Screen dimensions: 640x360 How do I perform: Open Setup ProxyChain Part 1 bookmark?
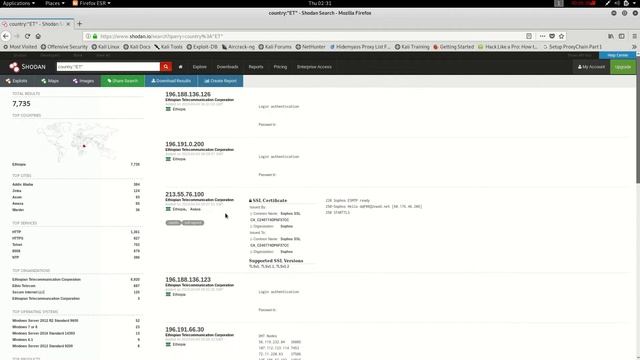572,47
